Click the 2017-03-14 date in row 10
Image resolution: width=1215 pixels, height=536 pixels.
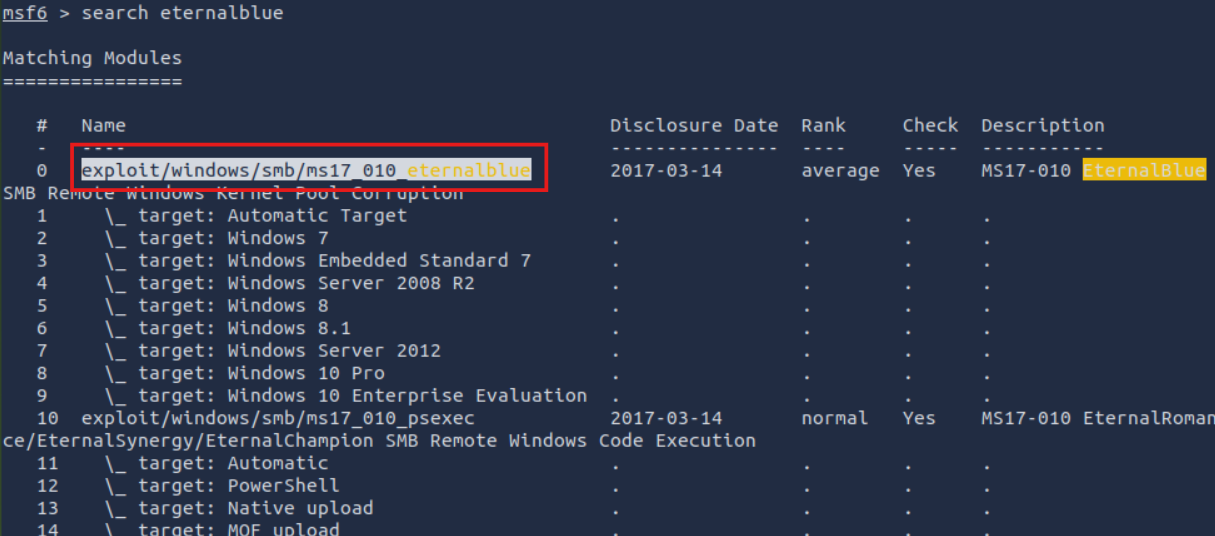(666, 418)
